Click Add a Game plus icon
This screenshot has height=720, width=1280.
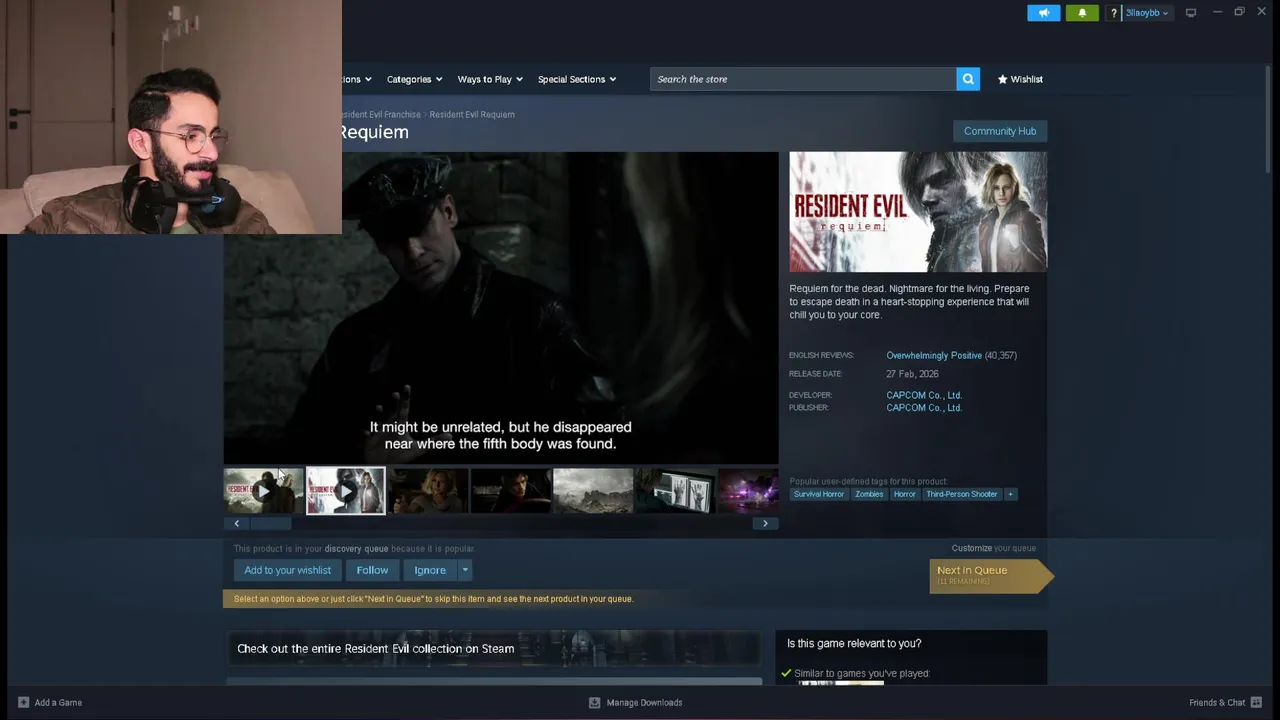coord(23,702)
